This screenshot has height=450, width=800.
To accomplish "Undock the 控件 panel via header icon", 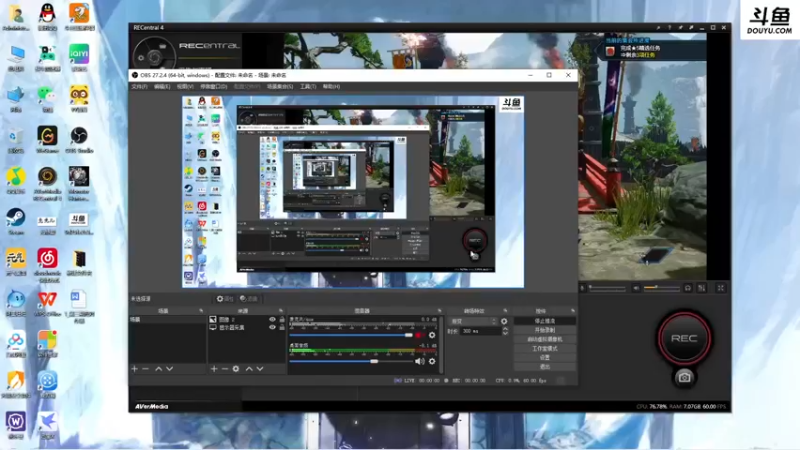I will pyautogui.click(x=572, y=311).
